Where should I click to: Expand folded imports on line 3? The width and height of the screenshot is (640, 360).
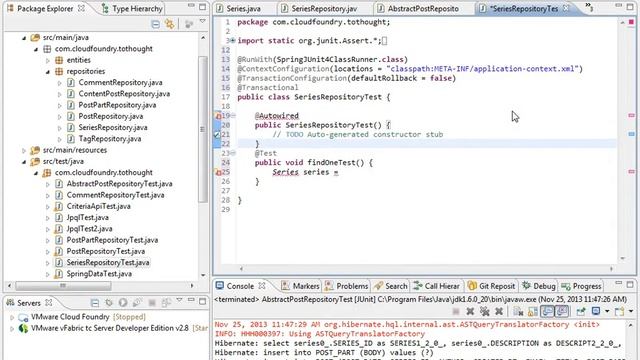(x=233, y=40)
